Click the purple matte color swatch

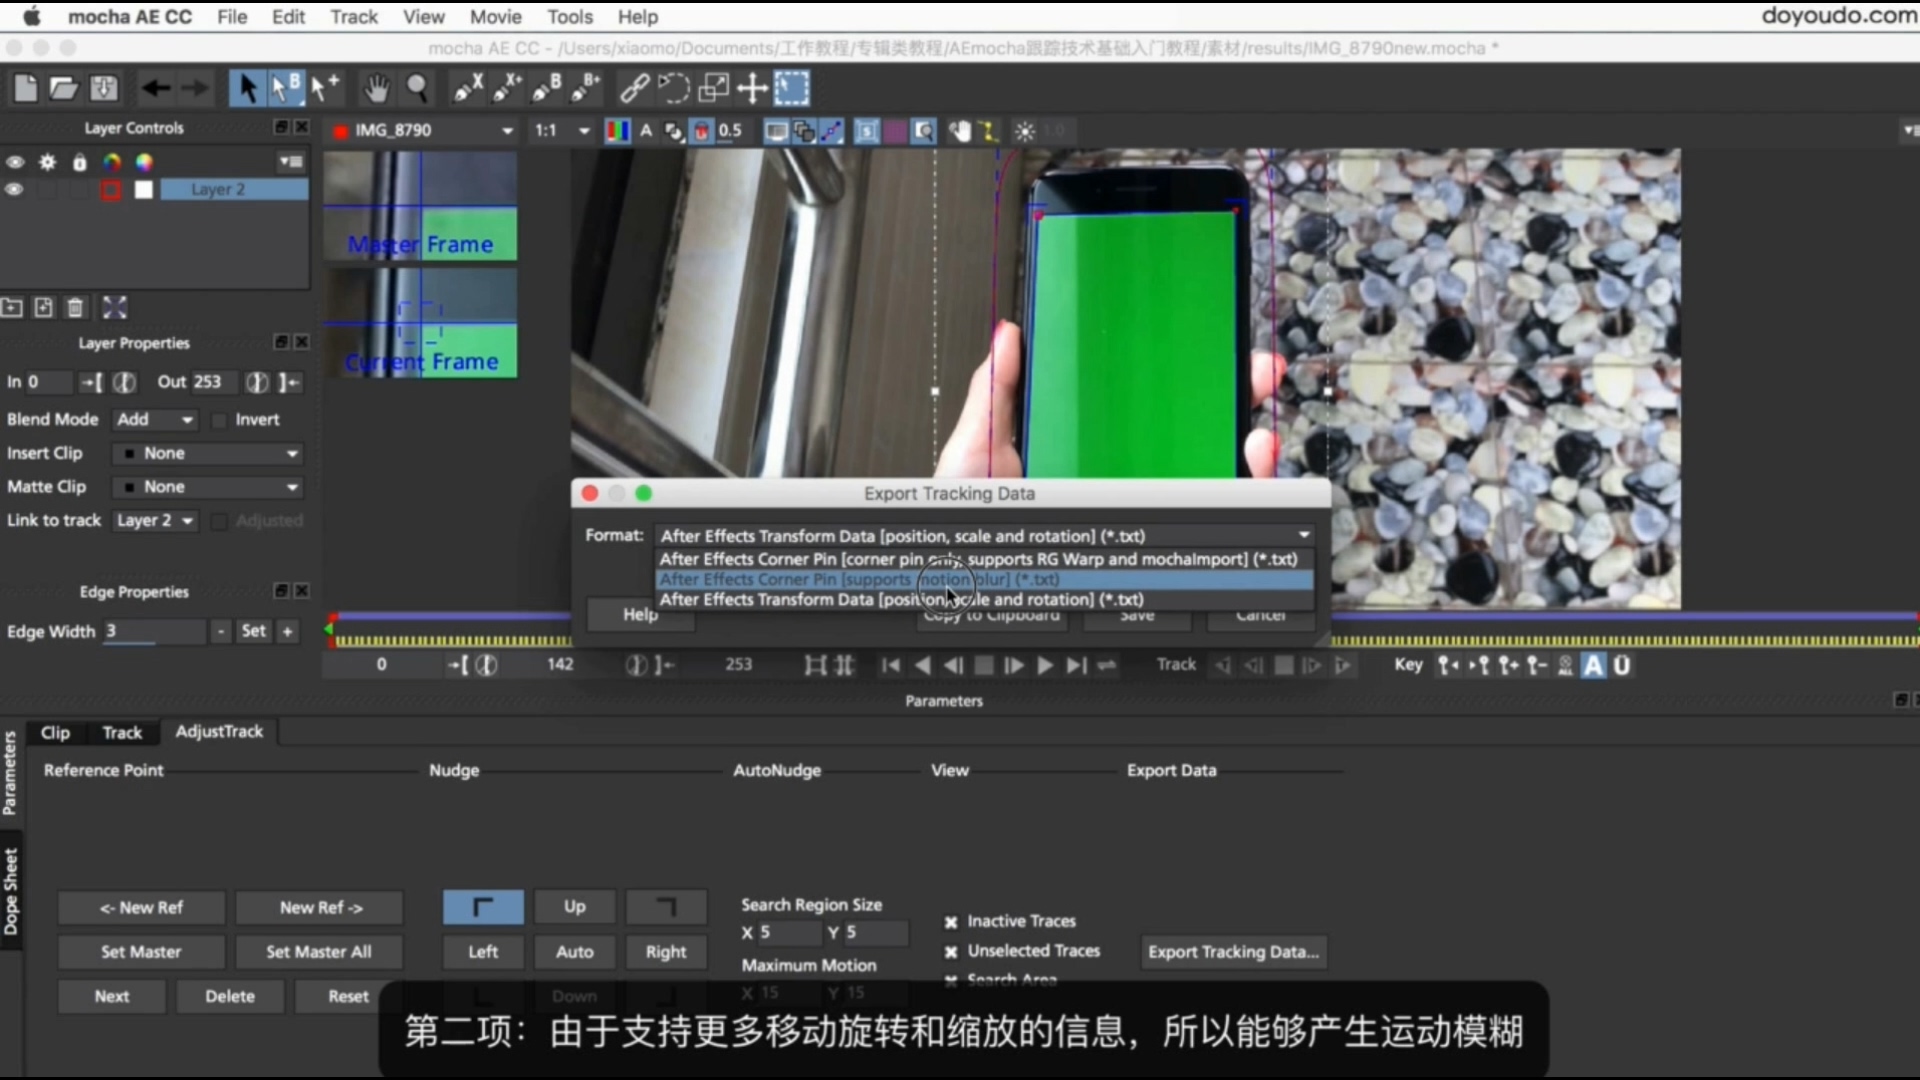[x=895, y=131]
